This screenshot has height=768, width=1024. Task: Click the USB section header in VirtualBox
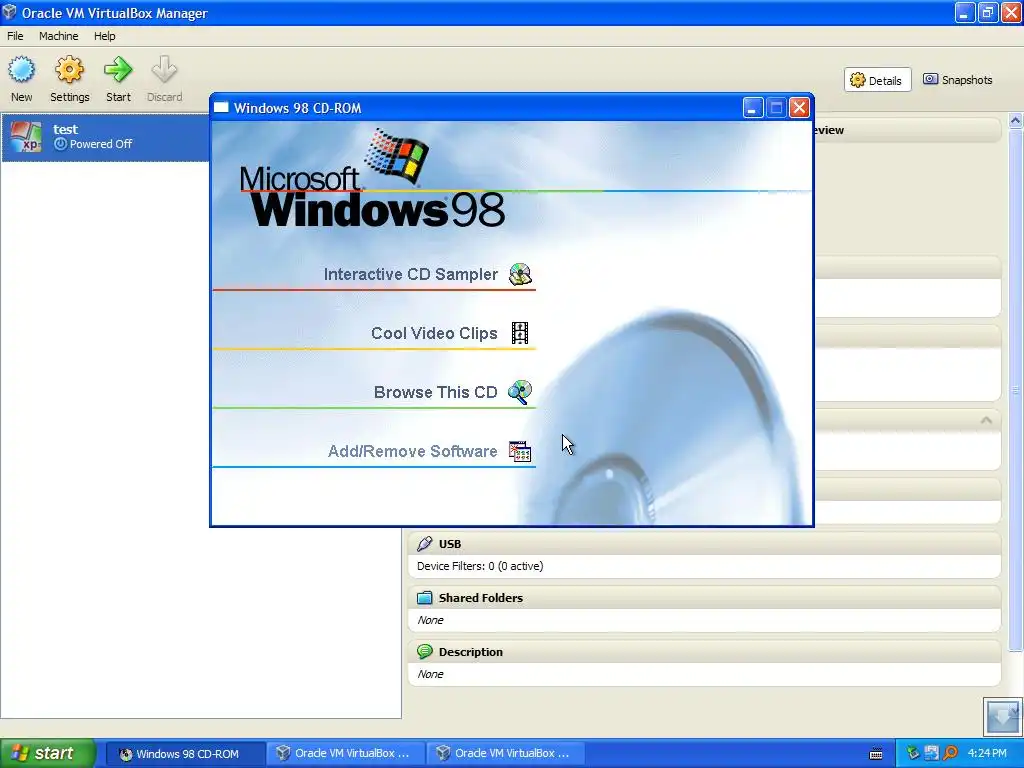click(x=705, y=543)
